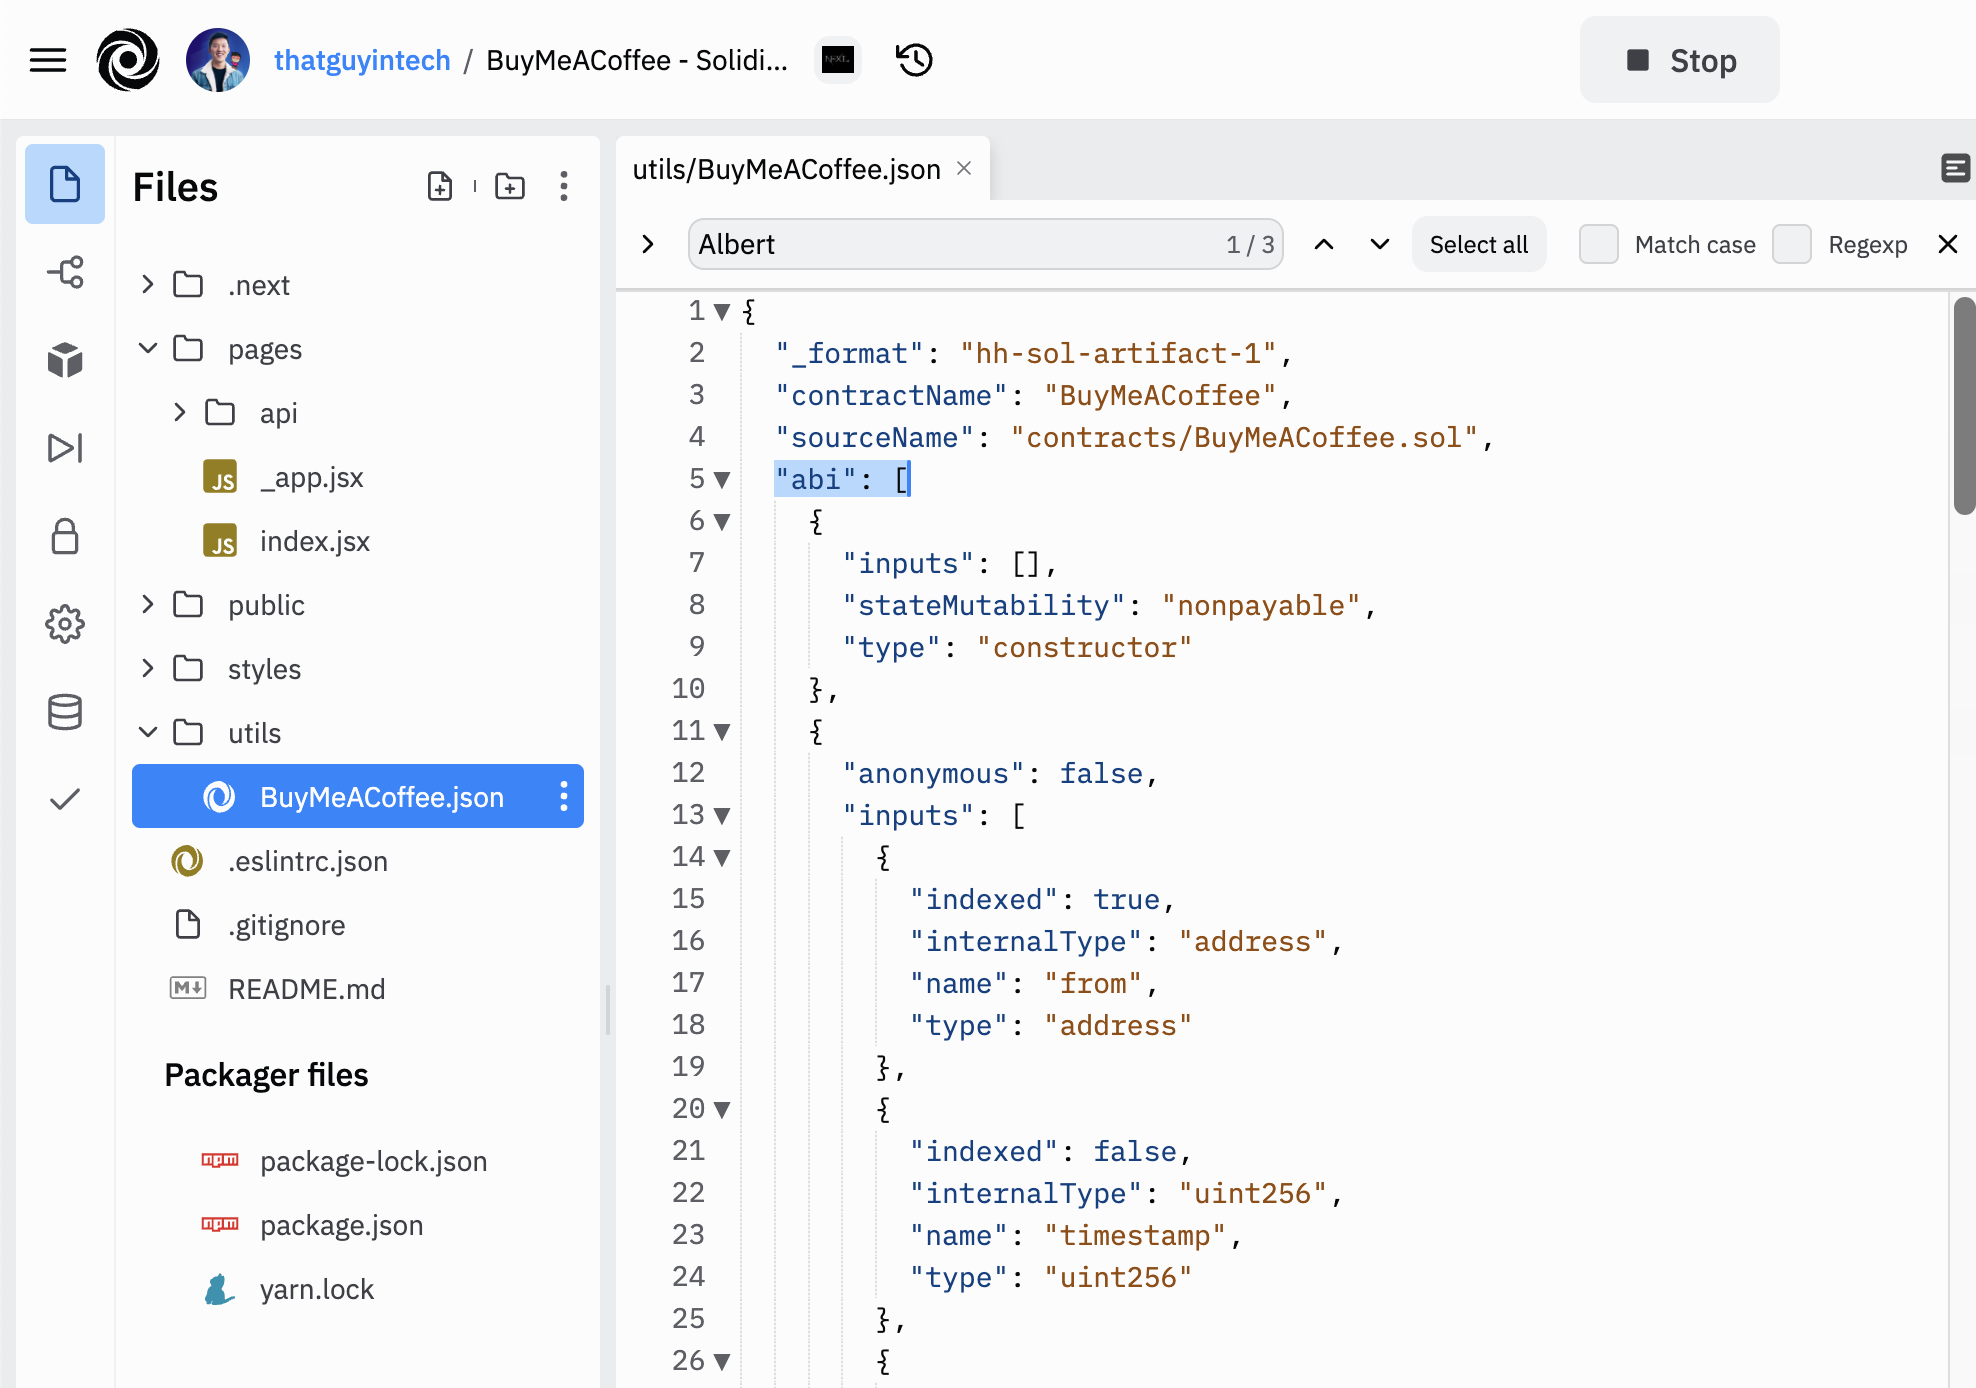
Task: Collapse the utils folder
Action: pos(148,732)
